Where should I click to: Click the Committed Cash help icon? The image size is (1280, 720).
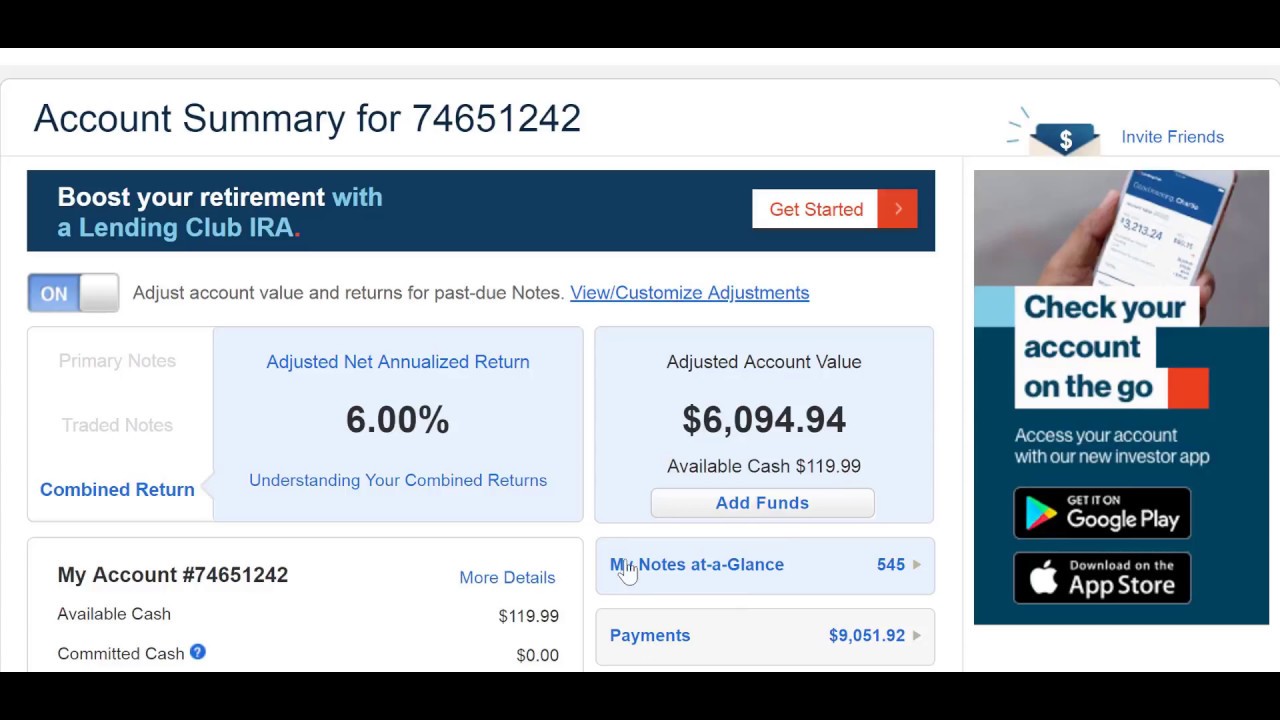[198, 652]
